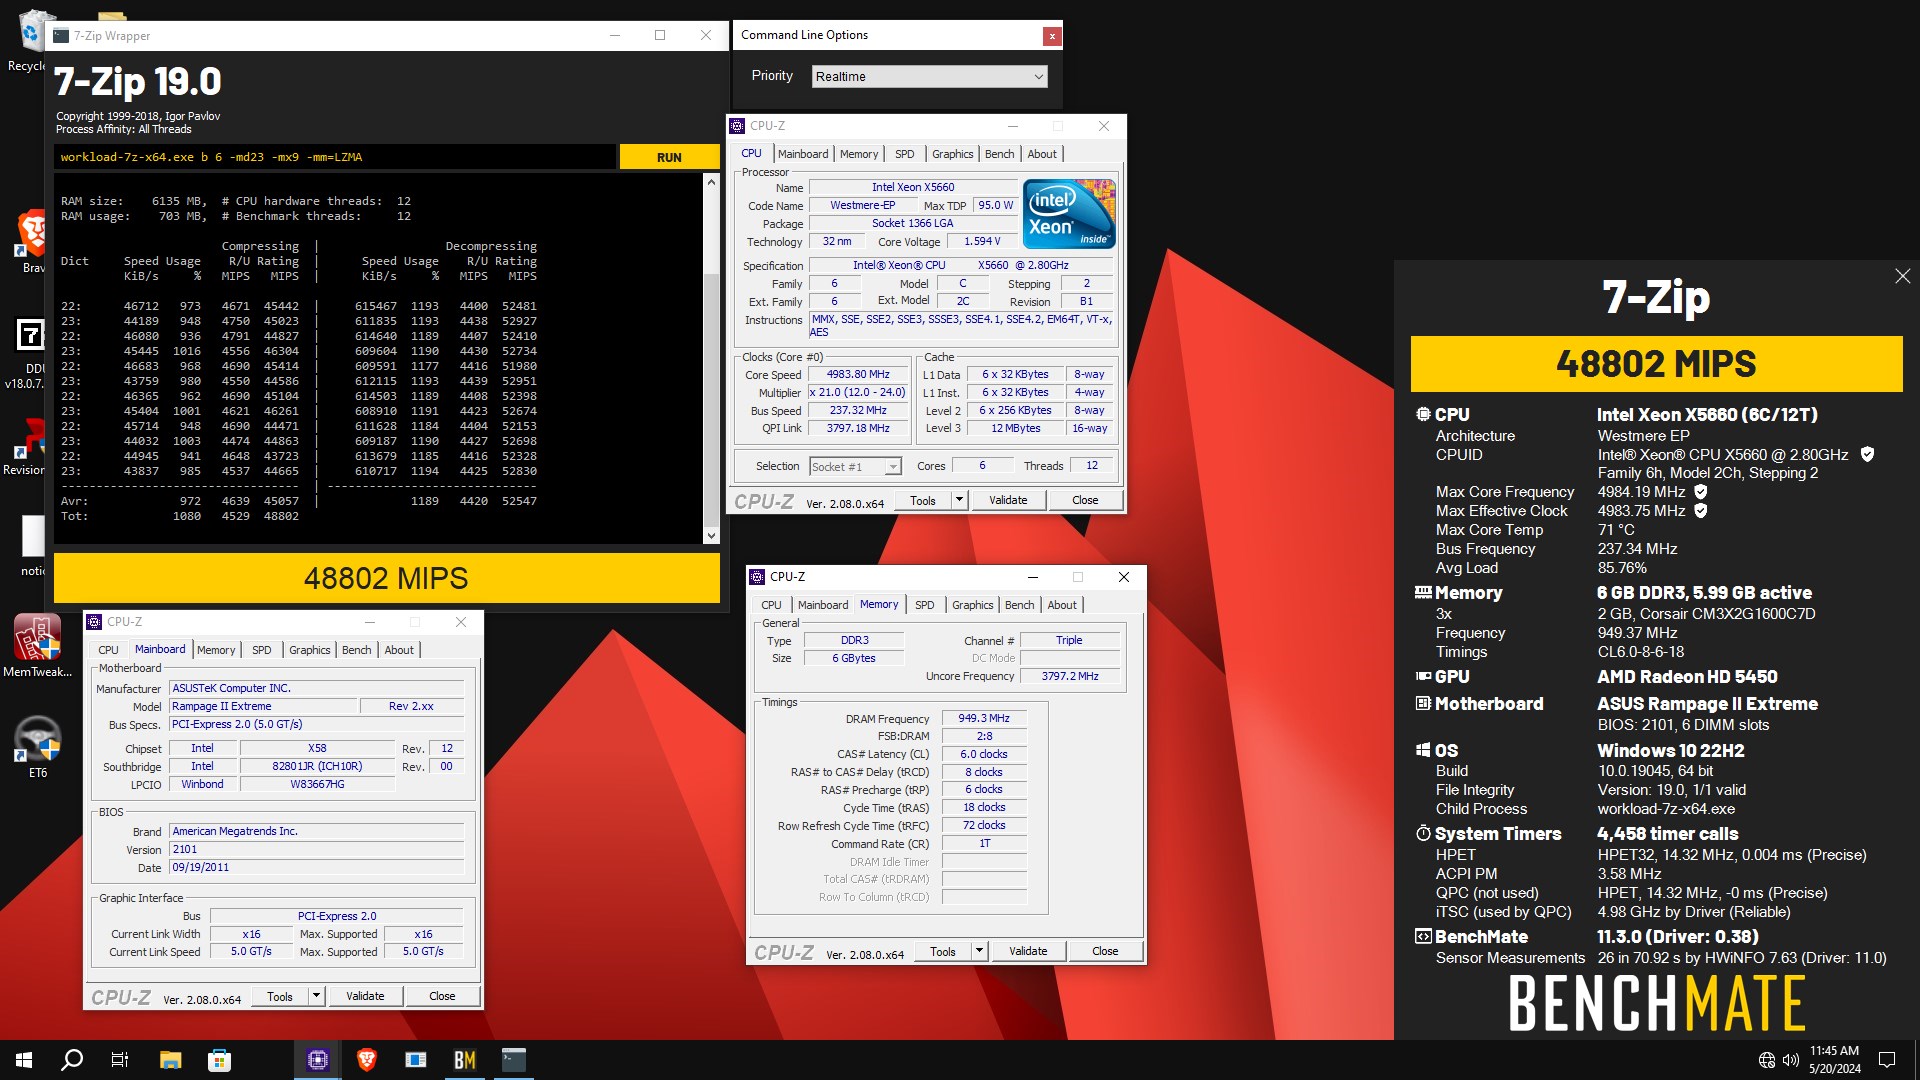Image resolution: width=1920 pixels, height=1080 pixels.
Task: Open Bench tab in Memory CPU-Z window
Action: click(1019, 605)
